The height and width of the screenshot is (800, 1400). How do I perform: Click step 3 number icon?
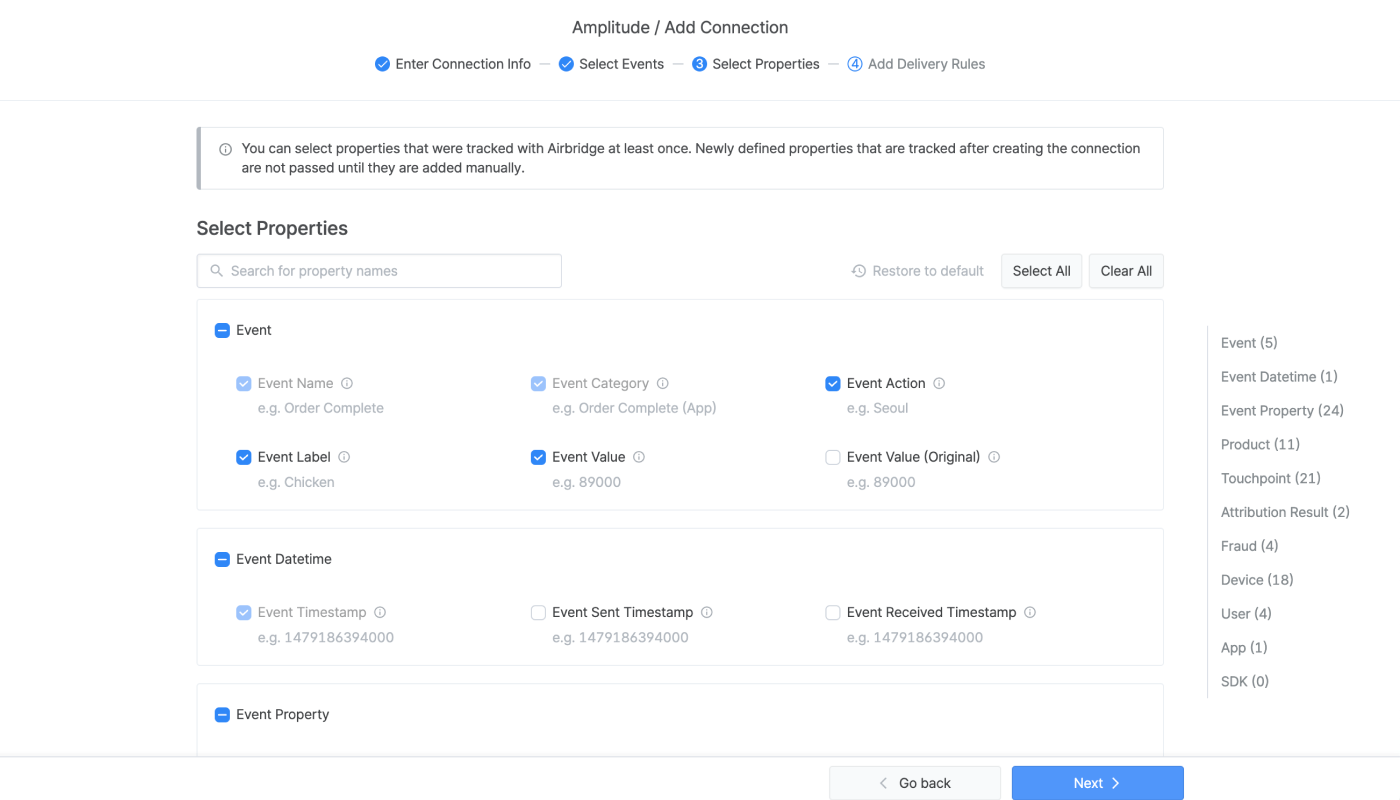(x=700, y=64)
